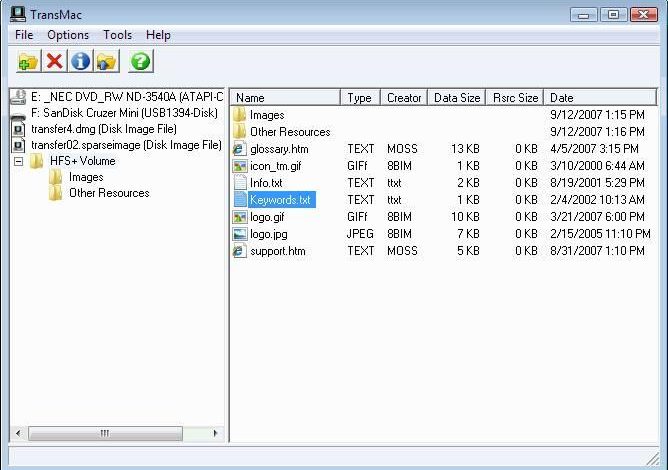This screenshot has width=668, height=470.
Task: Select Other Resources label in tree
Action: 109,193
